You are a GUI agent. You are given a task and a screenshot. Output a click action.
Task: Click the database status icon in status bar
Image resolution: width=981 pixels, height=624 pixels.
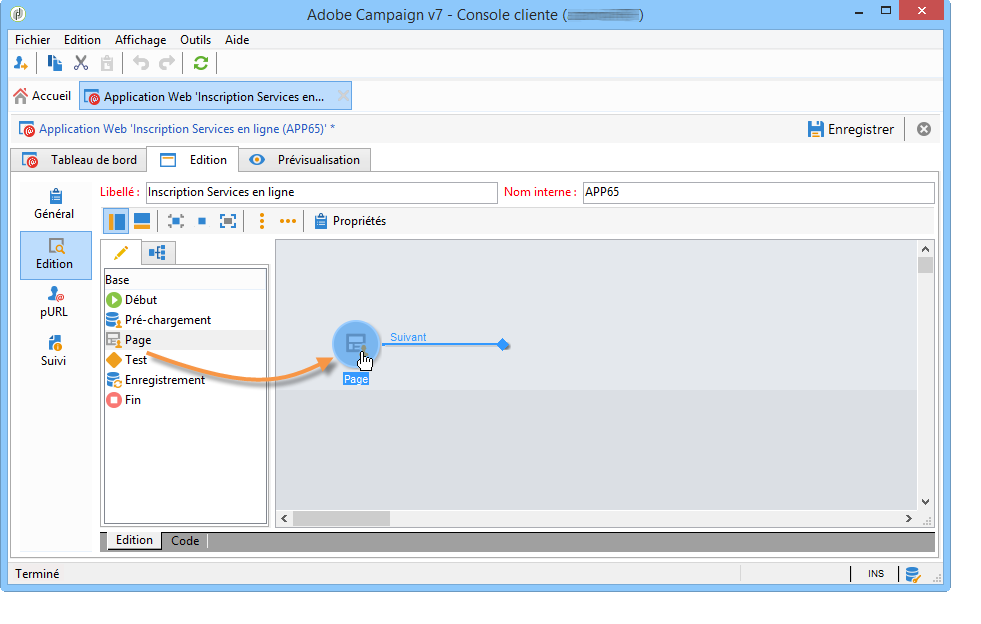(913, 574)
